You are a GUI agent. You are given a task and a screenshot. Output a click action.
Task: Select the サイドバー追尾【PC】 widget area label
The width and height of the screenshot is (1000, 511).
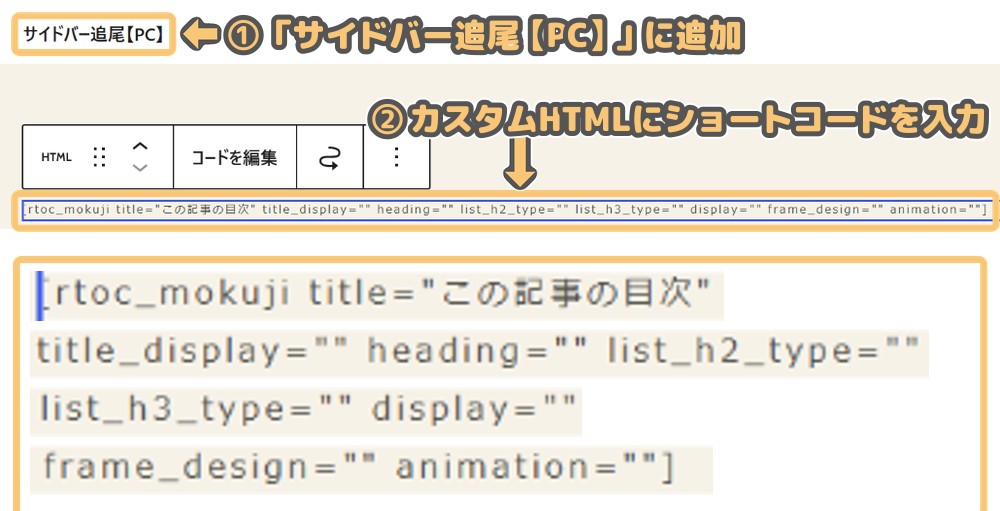tap(93, 34)
